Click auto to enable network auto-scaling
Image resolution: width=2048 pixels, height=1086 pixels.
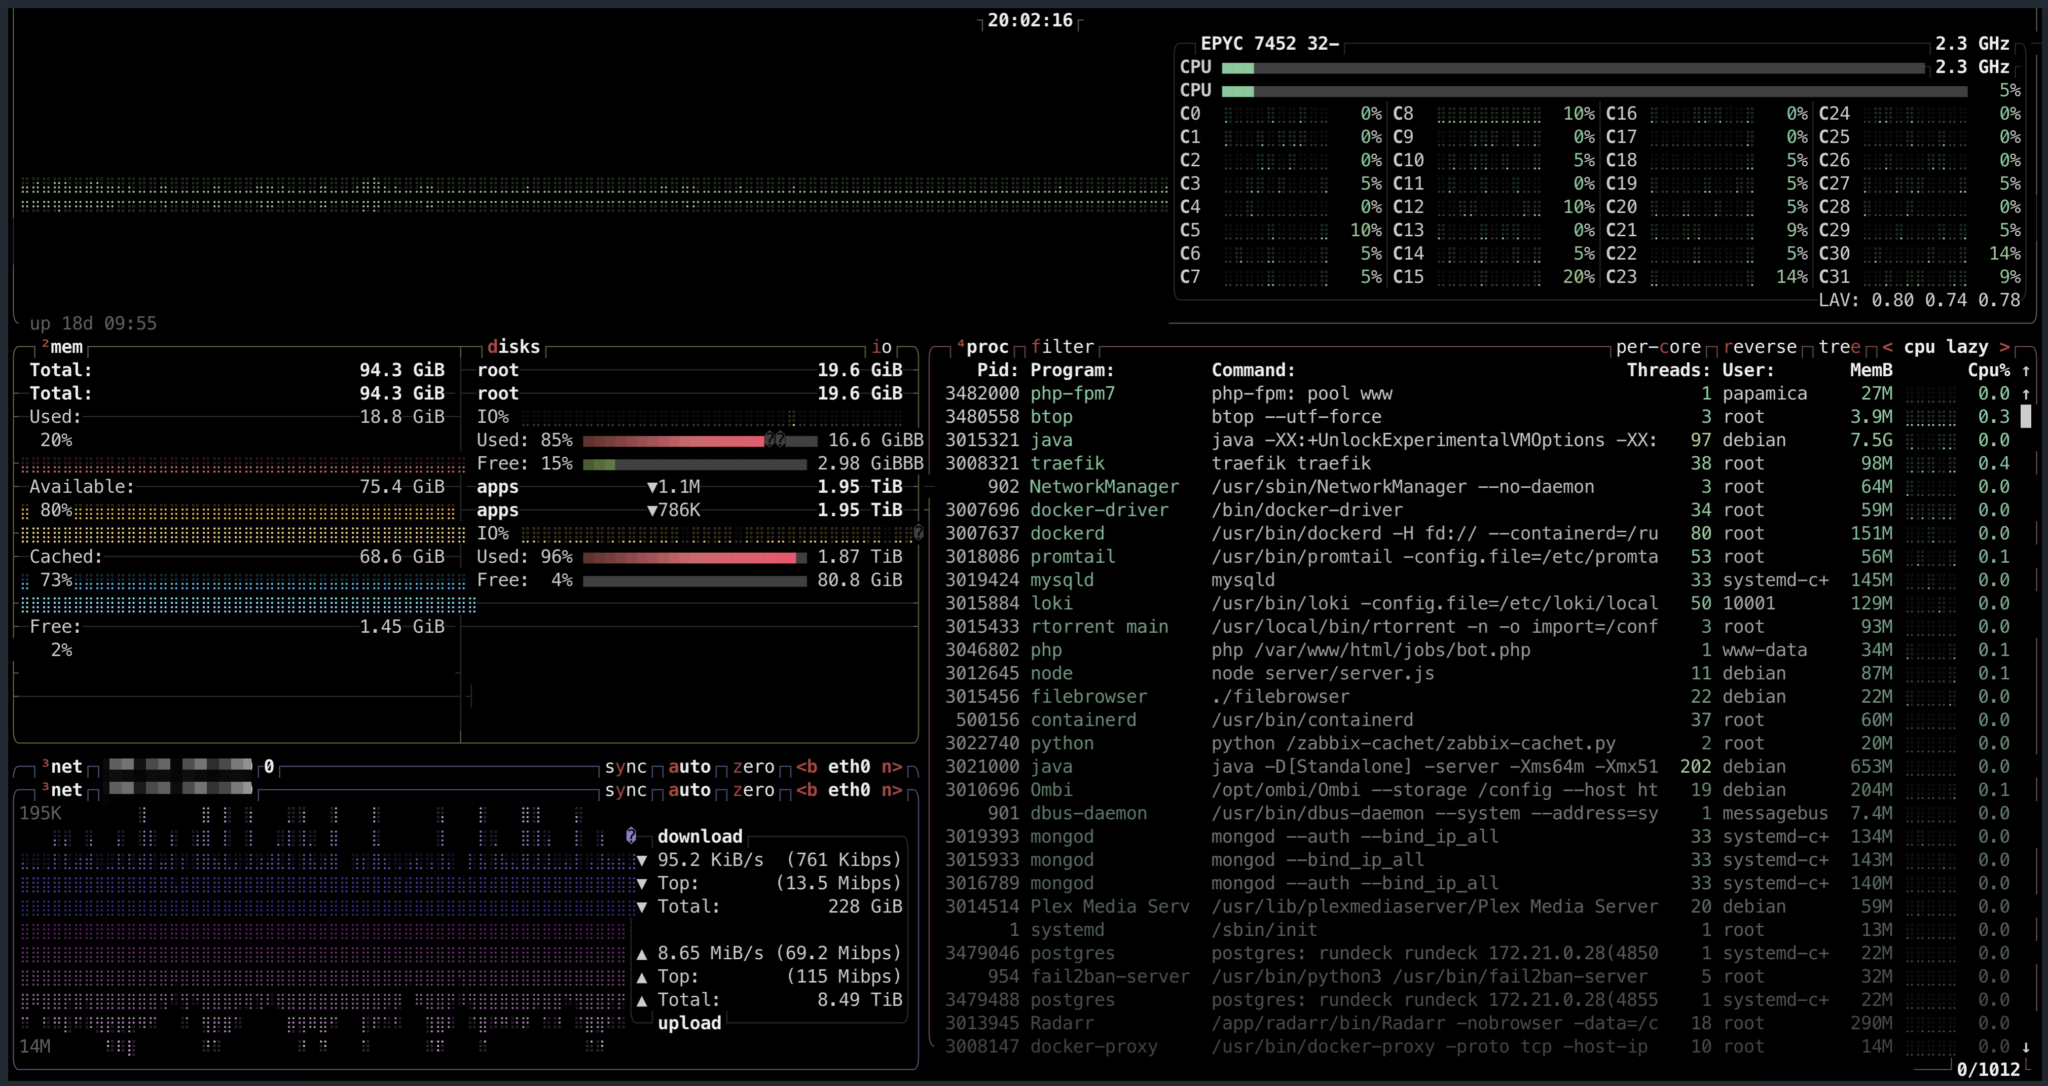[692, 767]
